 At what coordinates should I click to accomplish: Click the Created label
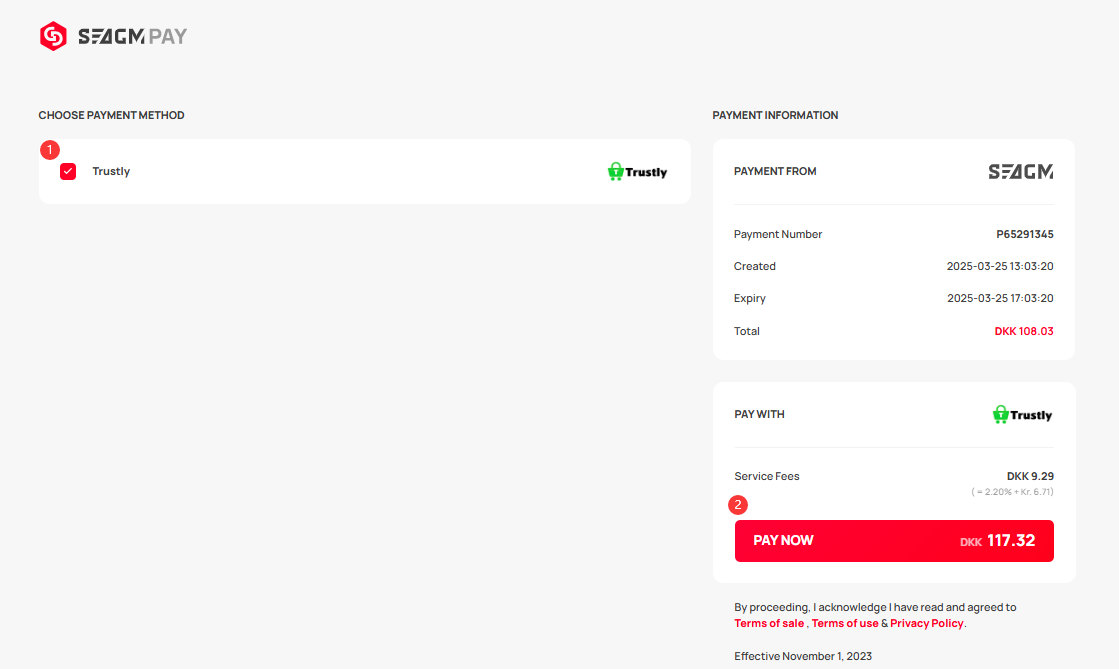pos(754,266)
